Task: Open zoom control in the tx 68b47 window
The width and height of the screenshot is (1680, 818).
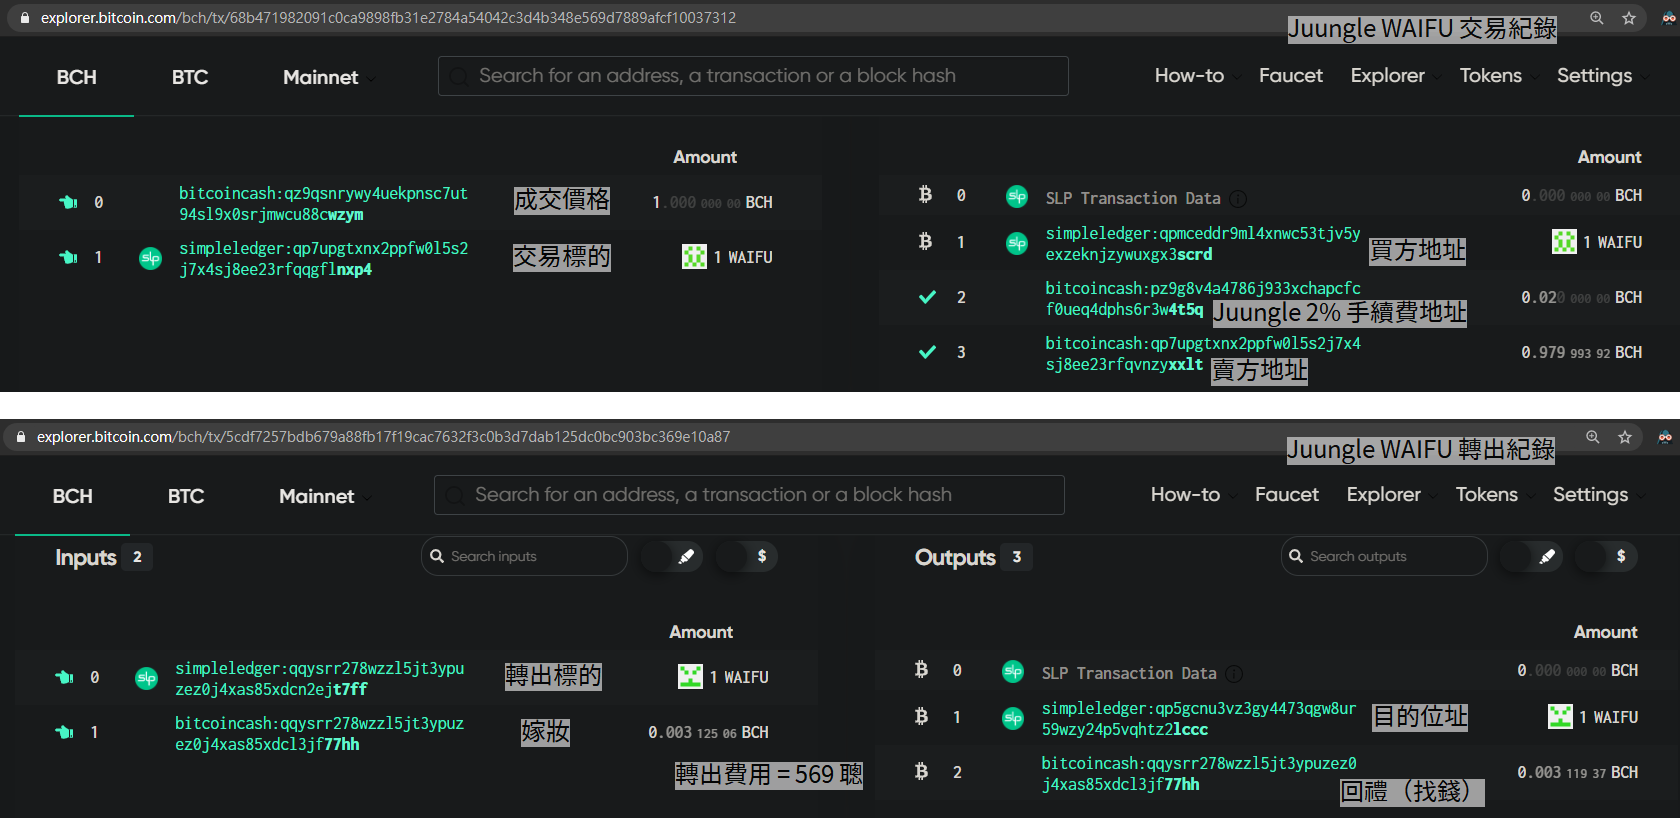Action: pos(1597,18)
